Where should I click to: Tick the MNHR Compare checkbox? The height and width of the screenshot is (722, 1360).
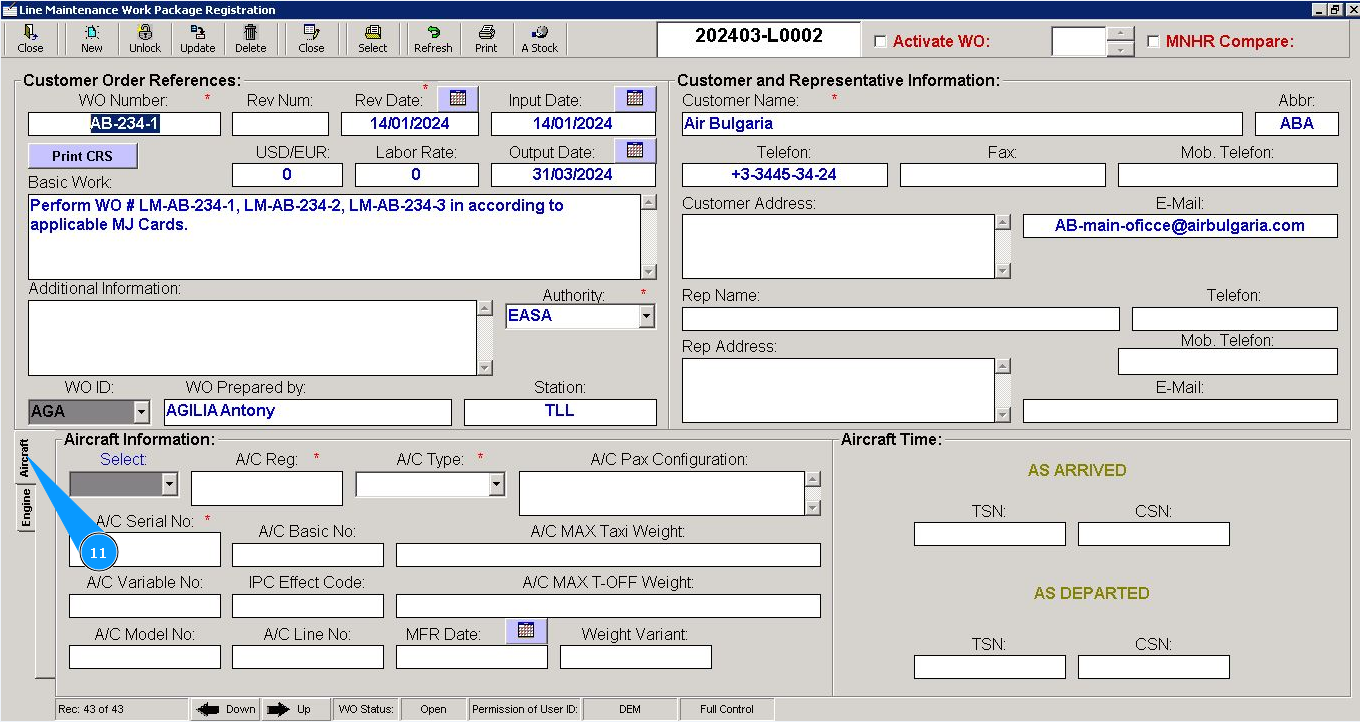1153,42
